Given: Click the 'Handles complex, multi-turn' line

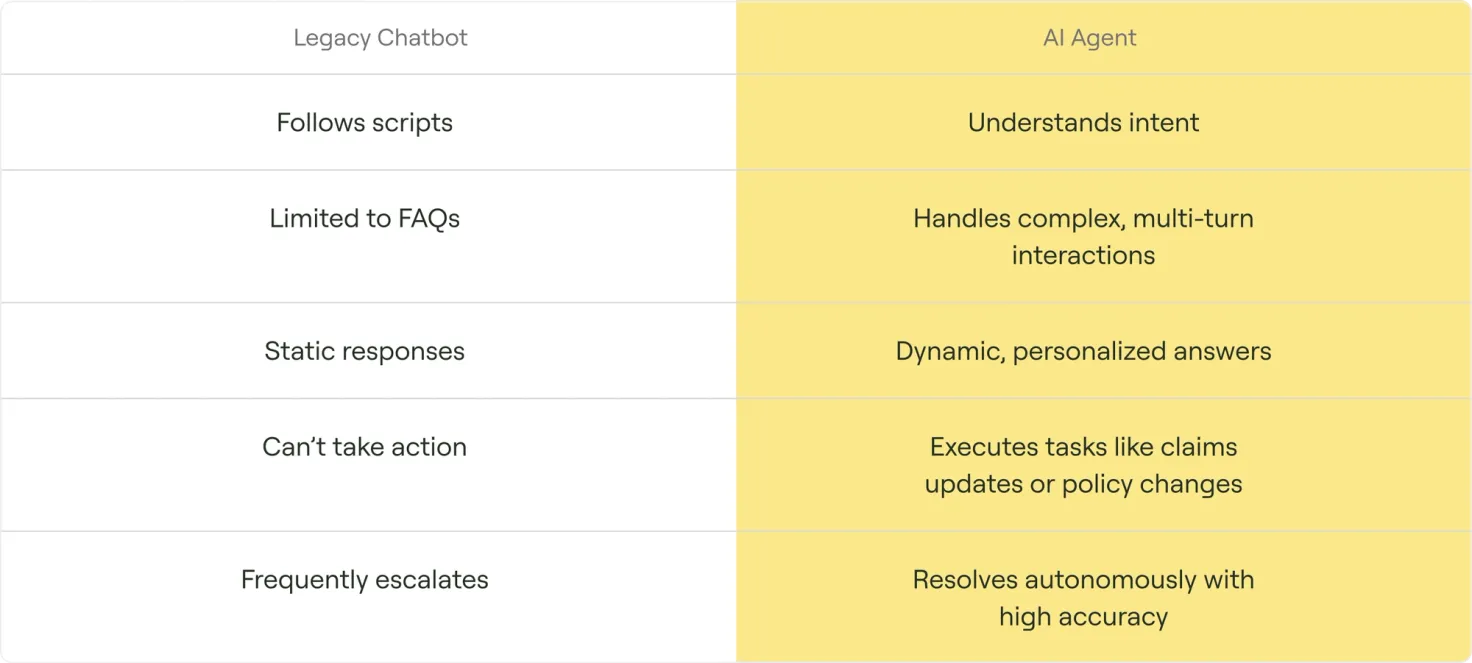Looking at the screenshot, I should pyautogui.click(x=1083, y=219).
